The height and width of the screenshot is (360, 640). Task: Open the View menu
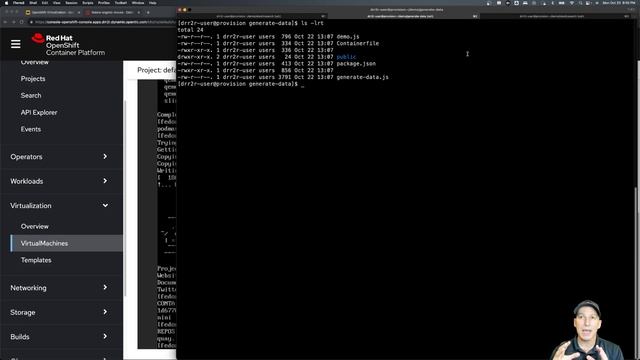click(56, 3)
